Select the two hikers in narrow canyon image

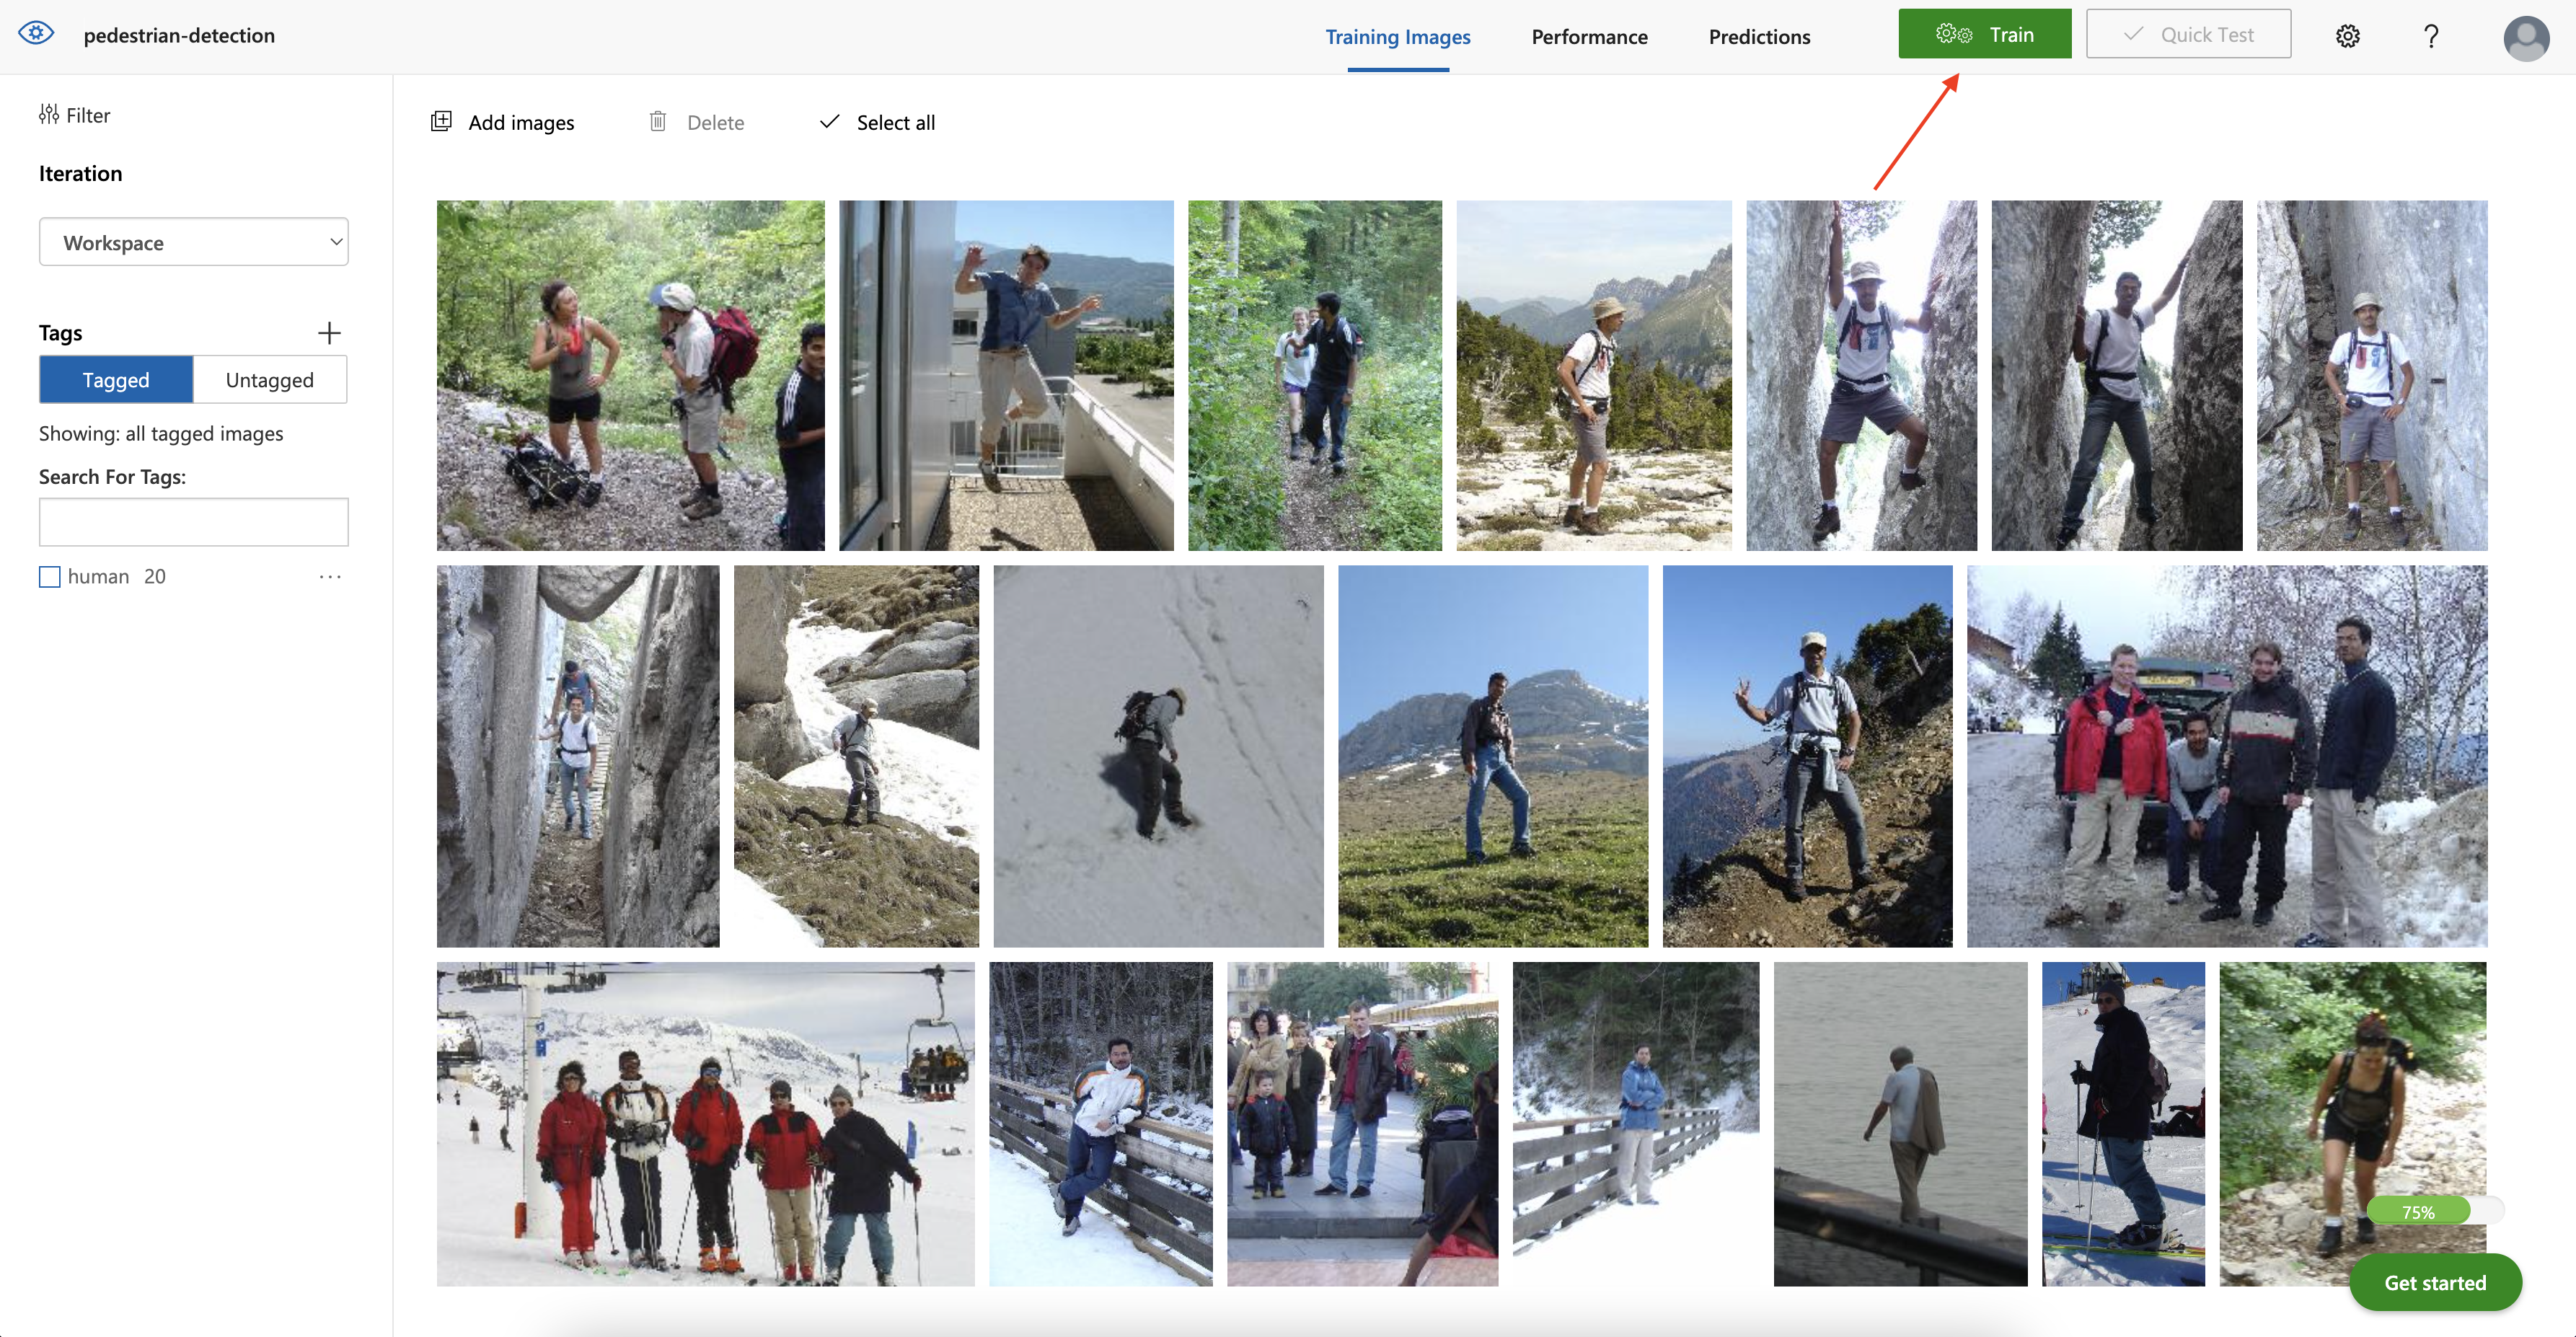pos(578,756)
